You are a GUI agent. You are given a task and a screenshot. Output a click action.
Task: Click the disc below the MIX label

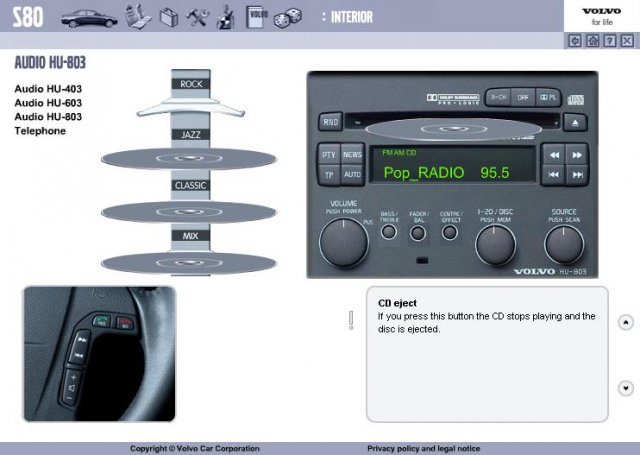click(189, 263)
